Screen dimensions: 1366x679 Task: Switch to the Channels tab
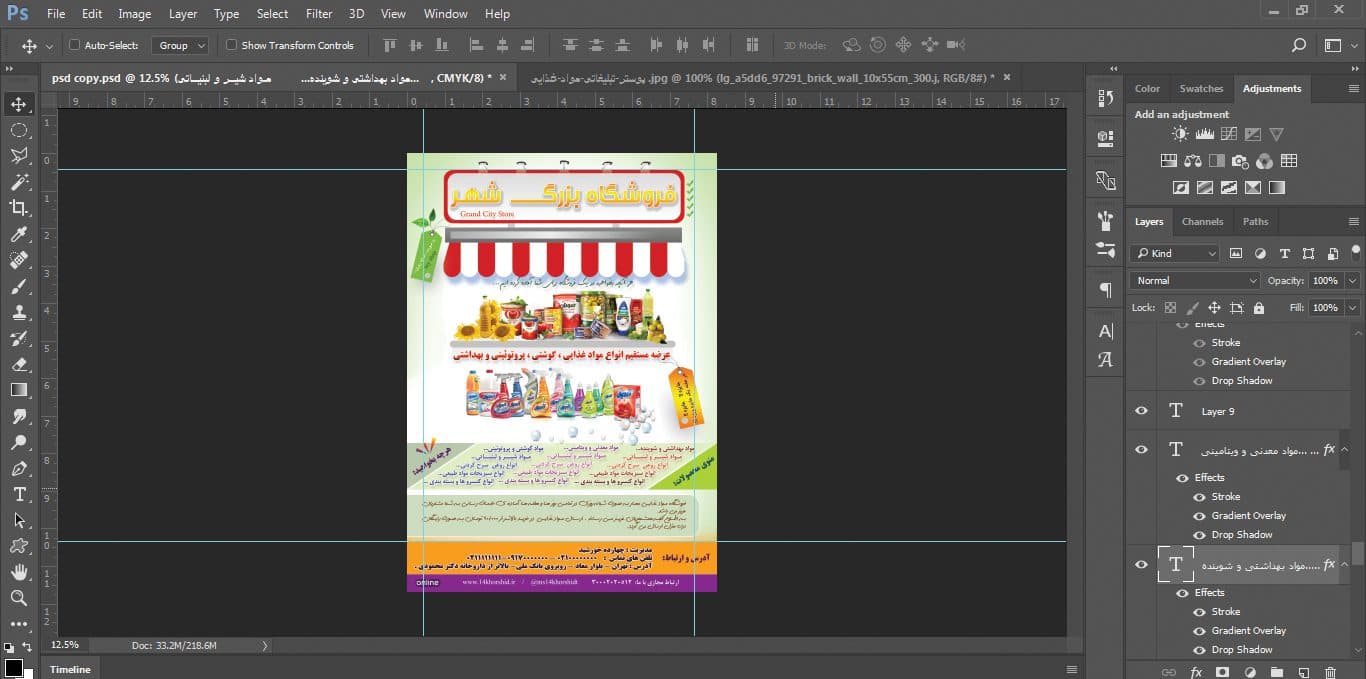1202,222
